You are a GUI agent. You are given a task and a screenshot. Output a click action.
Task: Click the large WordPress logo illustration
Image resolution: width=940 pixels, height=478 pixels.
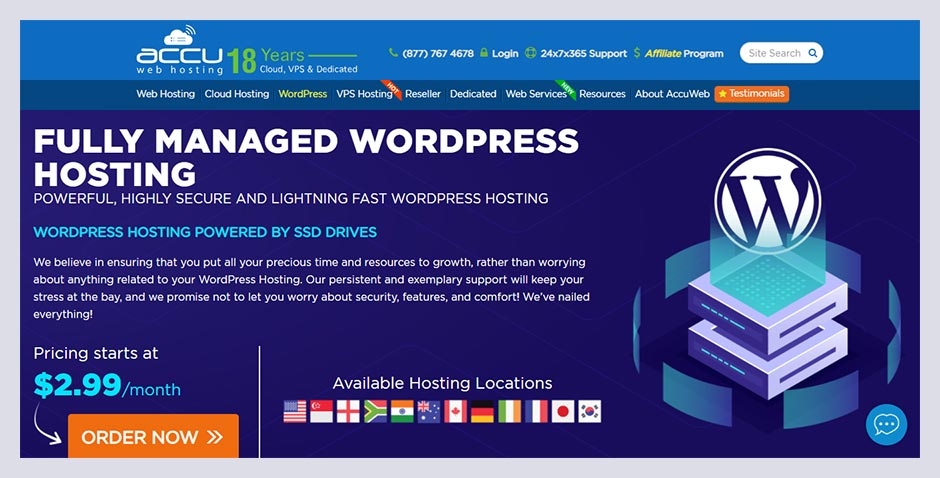pos(767,201)
